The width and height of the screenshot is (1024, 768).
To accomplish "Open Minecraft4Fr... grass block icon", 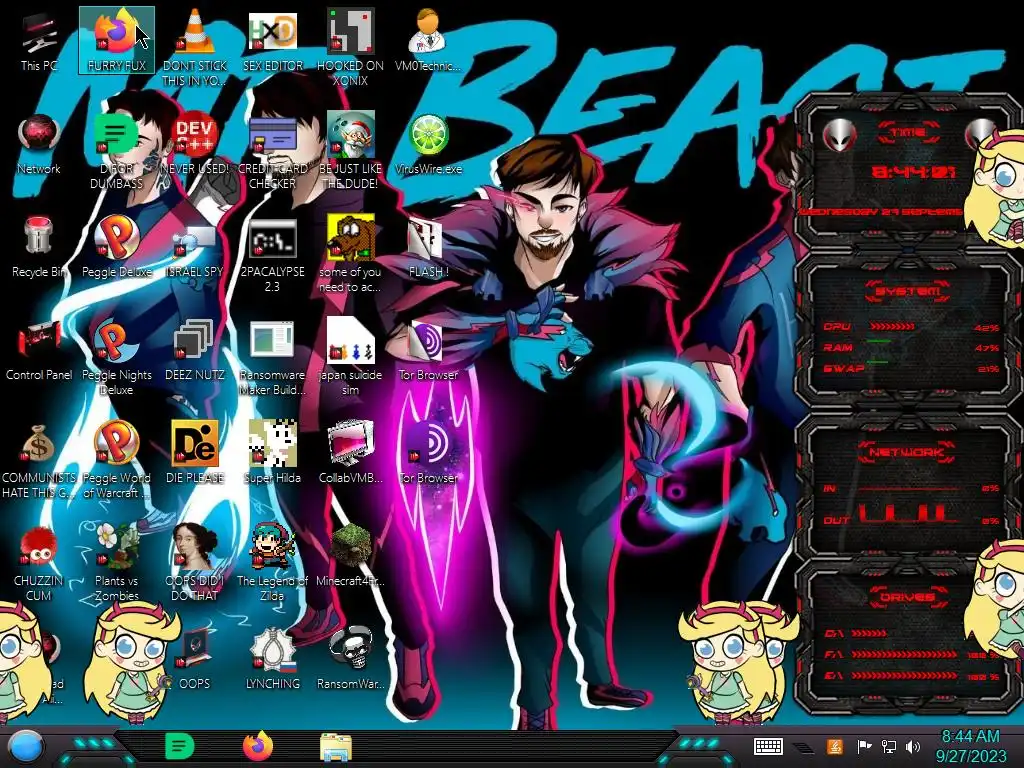I will [x=351, y=556].
